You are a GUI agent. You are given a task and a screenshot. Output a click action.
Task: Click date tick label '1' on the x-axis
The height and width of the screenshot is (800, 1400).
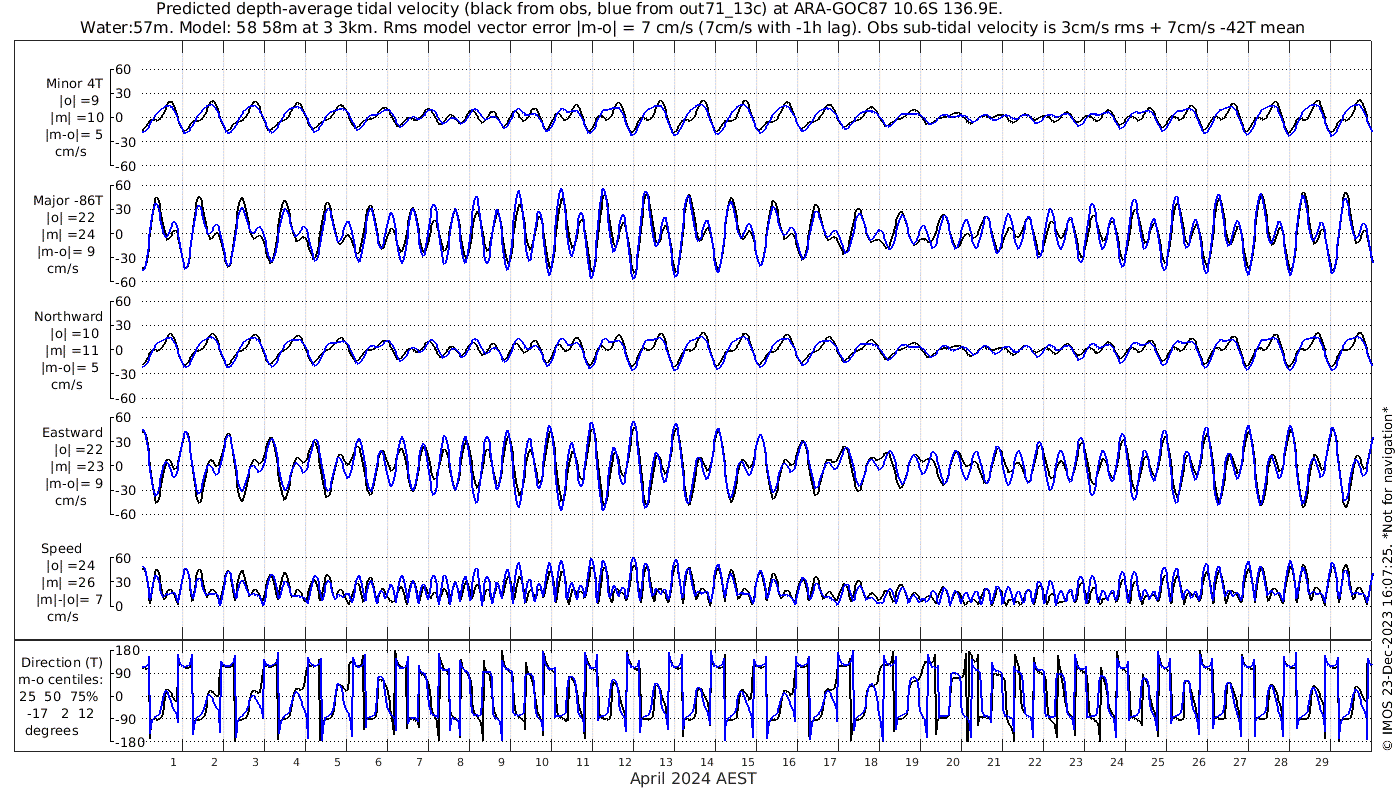(x=174, y=762)
